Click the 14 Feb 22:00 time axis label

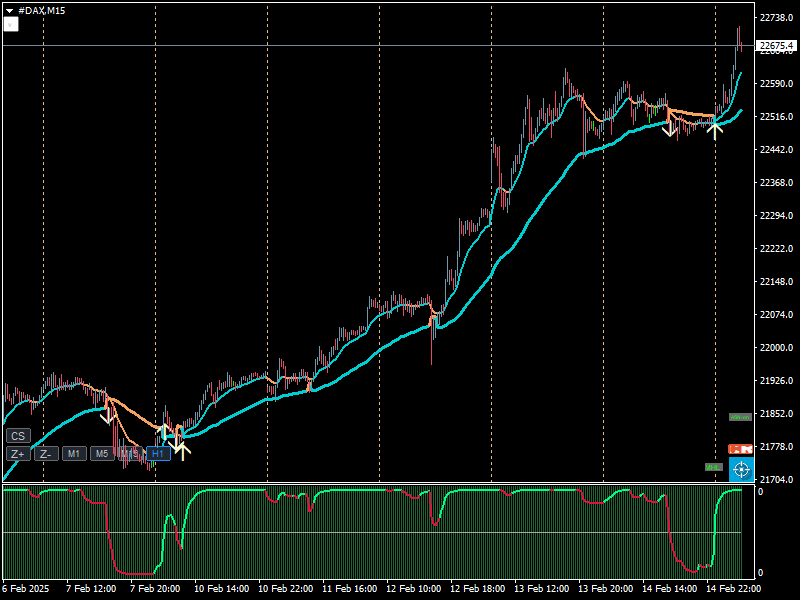coord(734,589)
